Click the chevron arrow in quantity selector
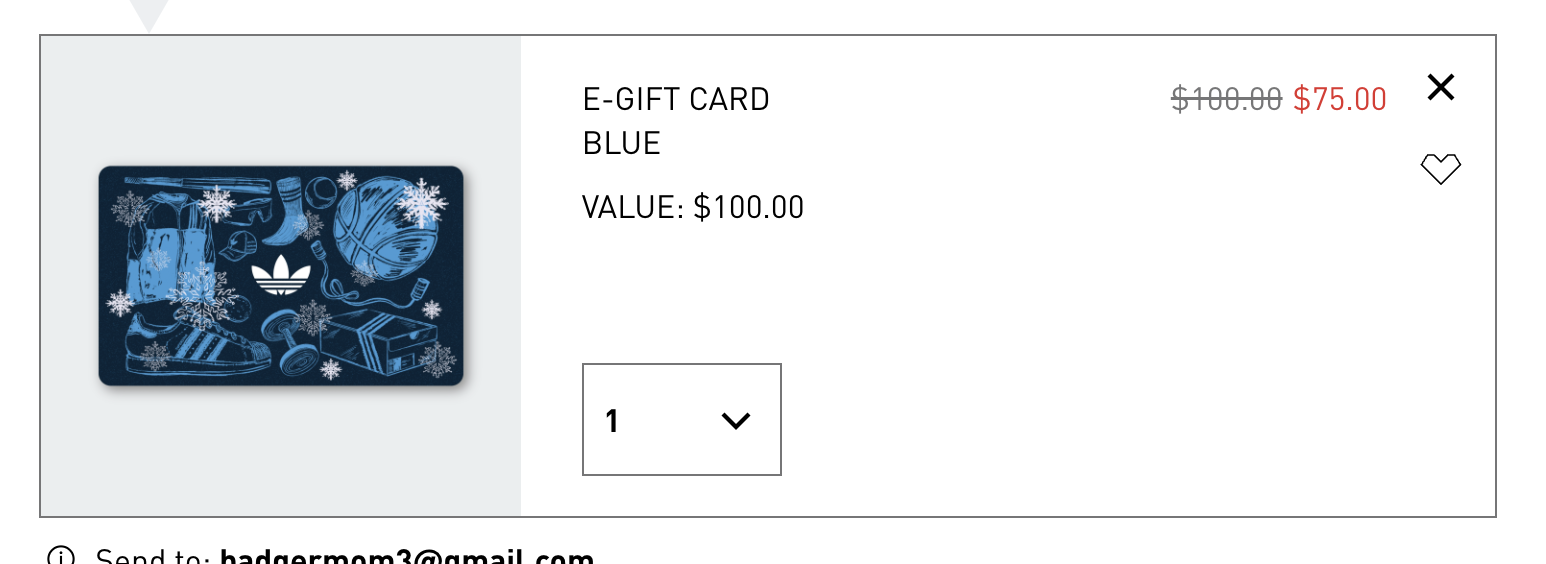This screenshot has width=1546, height=564. click(x=735, y=421)
